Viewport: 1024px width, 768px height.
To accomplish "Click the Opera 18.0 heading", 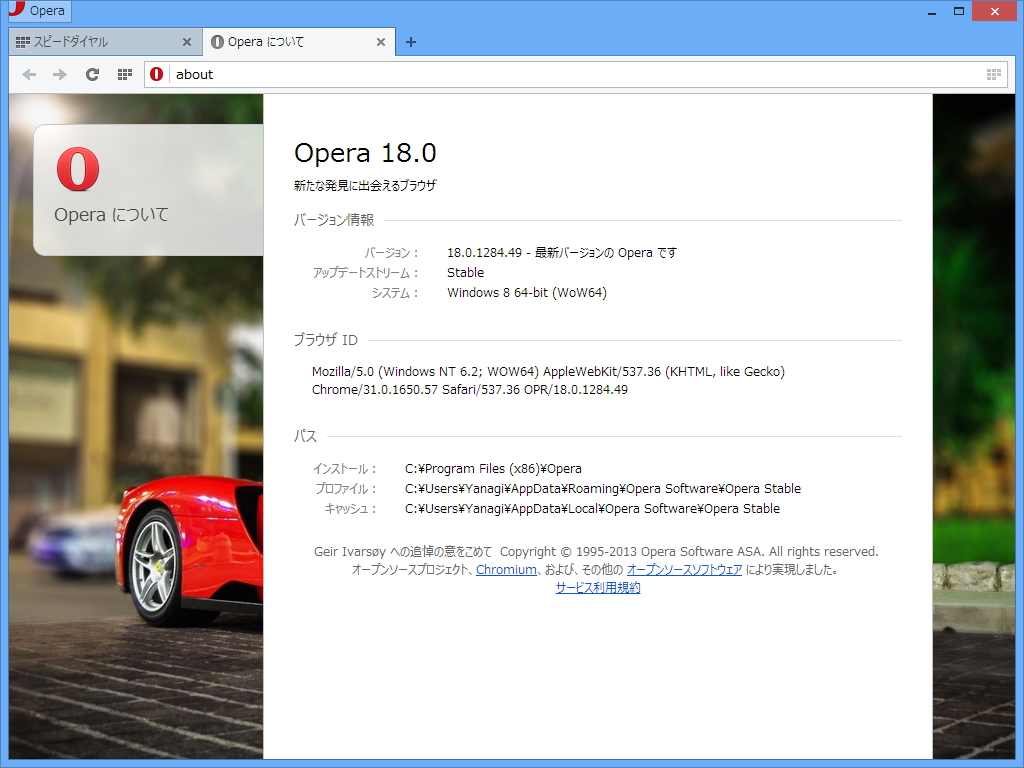I will click(x=365, y=153).
